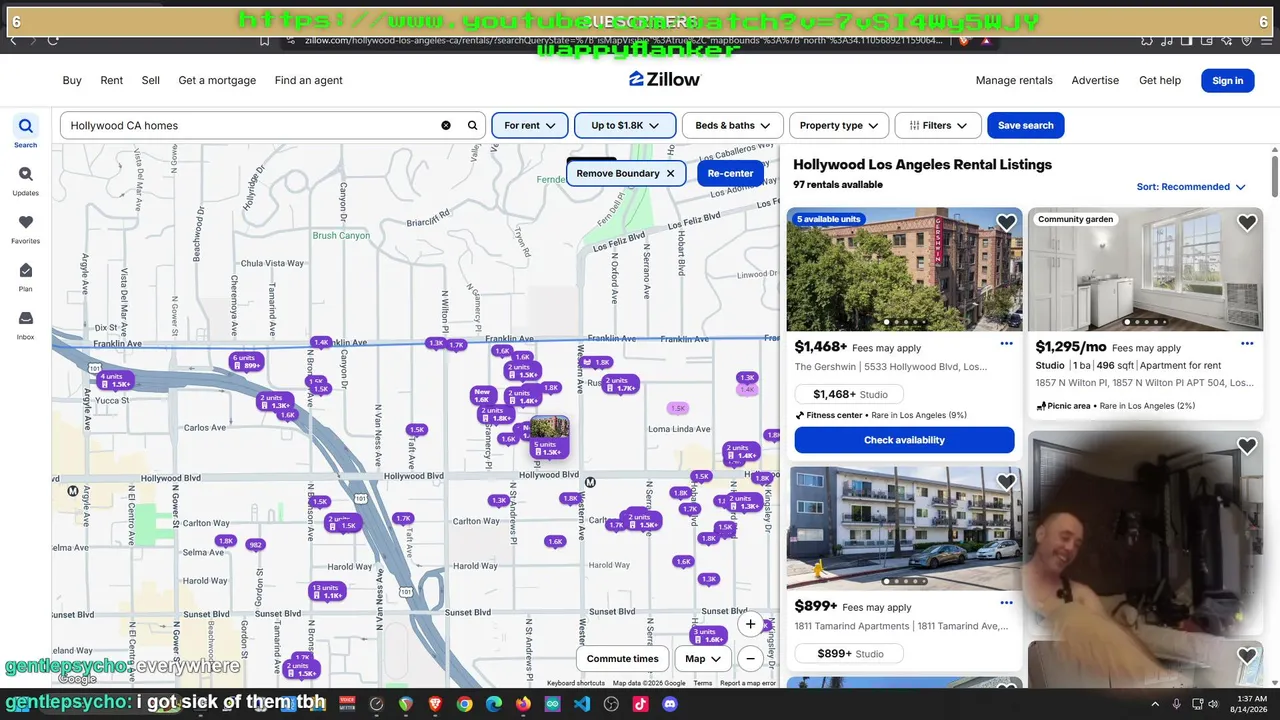
Task: Open Discord from the taskbar
Action: [x=669, y=704]
